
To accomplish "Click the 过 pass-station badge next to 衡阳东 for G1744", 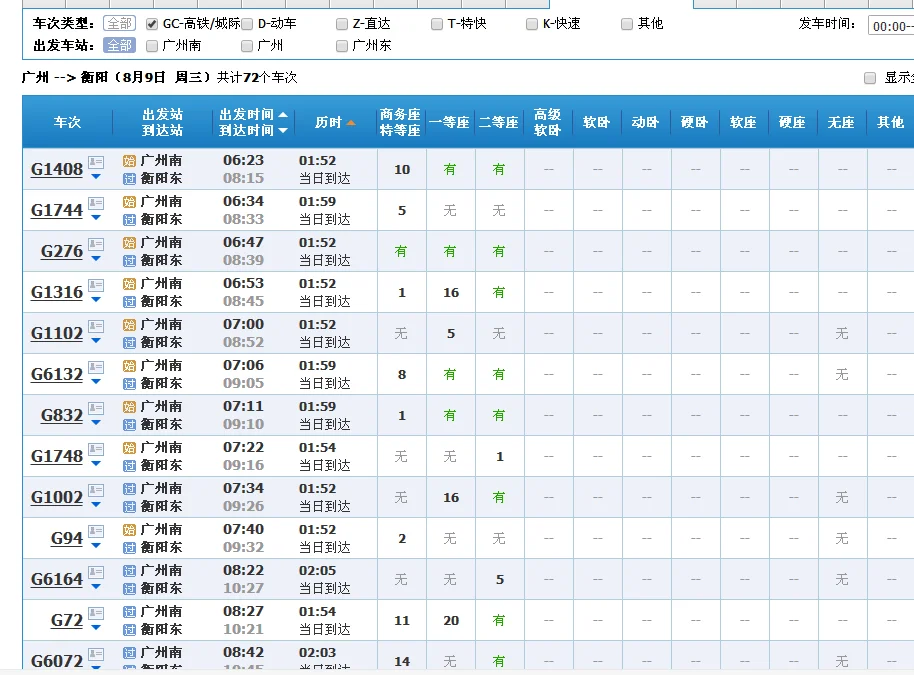I will (x=129, y=217).
